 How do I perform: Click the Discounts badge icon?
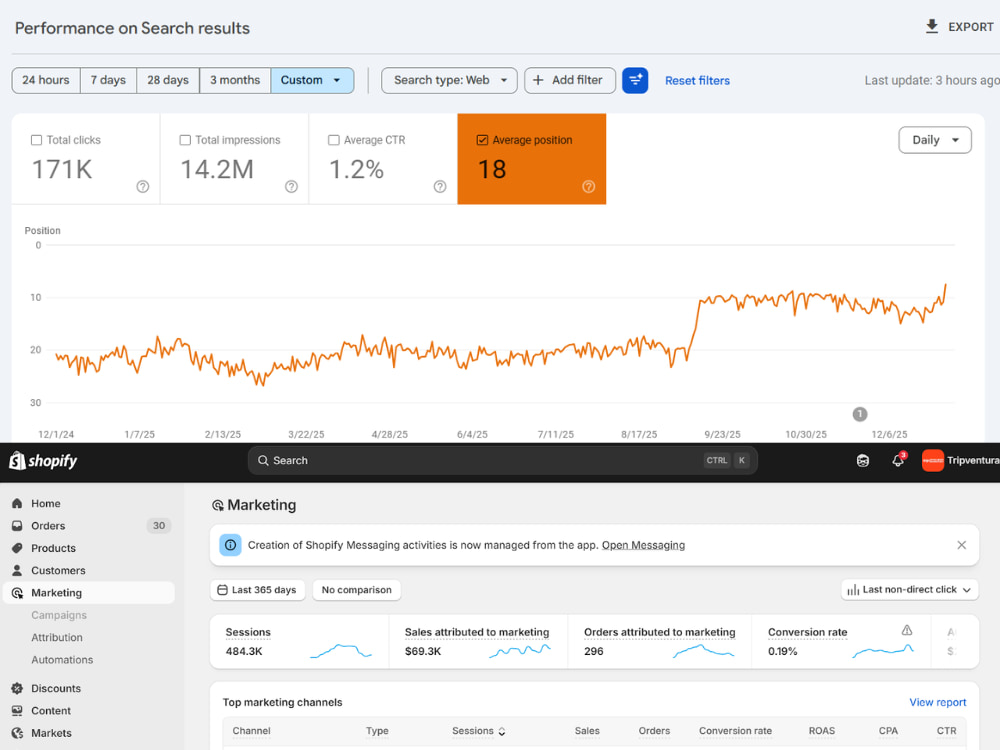[x=17, y=688]
